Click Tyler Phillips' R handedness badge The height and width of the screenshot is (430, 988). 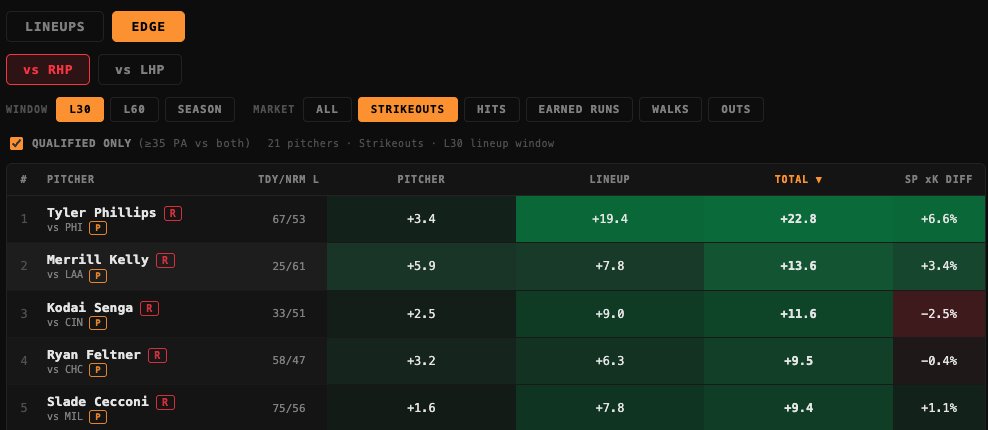(x=173, y=213)
